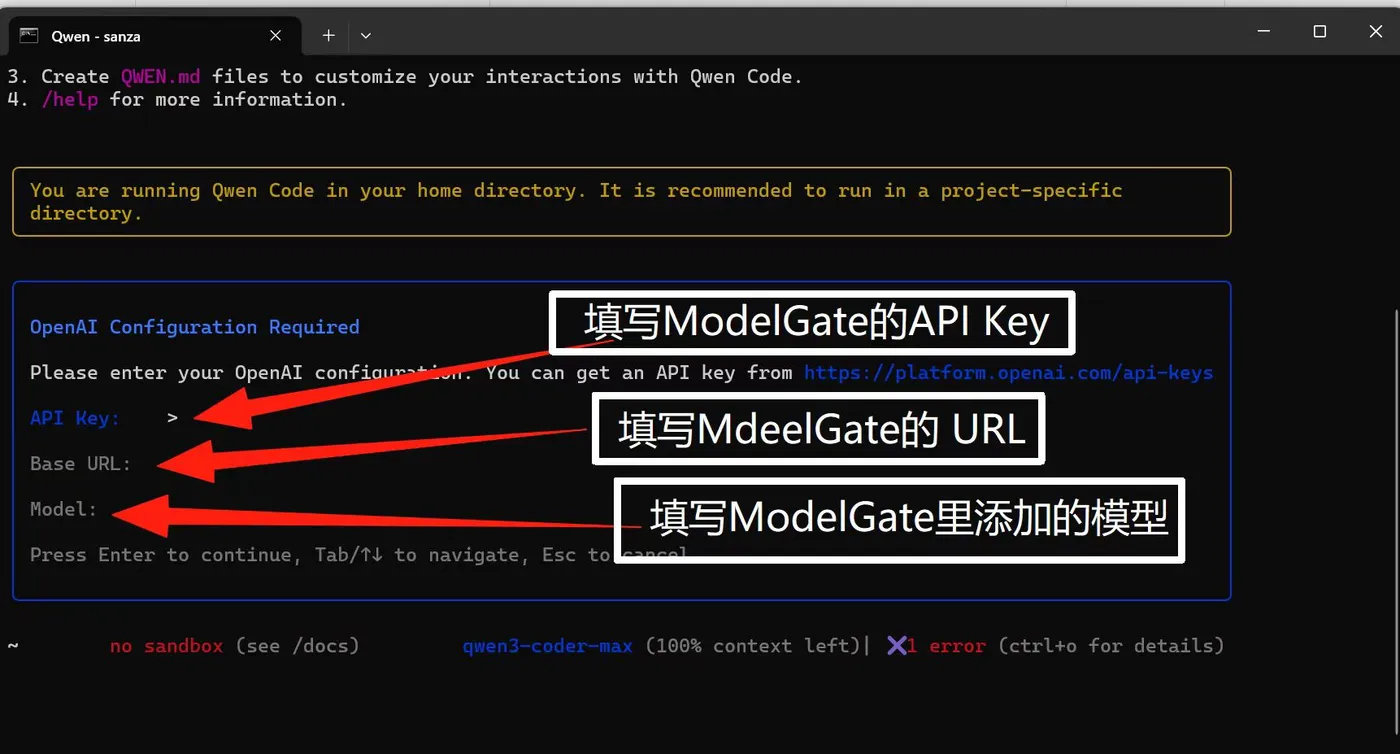Focus the API Key input field
The height and width of the screenshot is (754, 1400).
[x=250, y=418]
